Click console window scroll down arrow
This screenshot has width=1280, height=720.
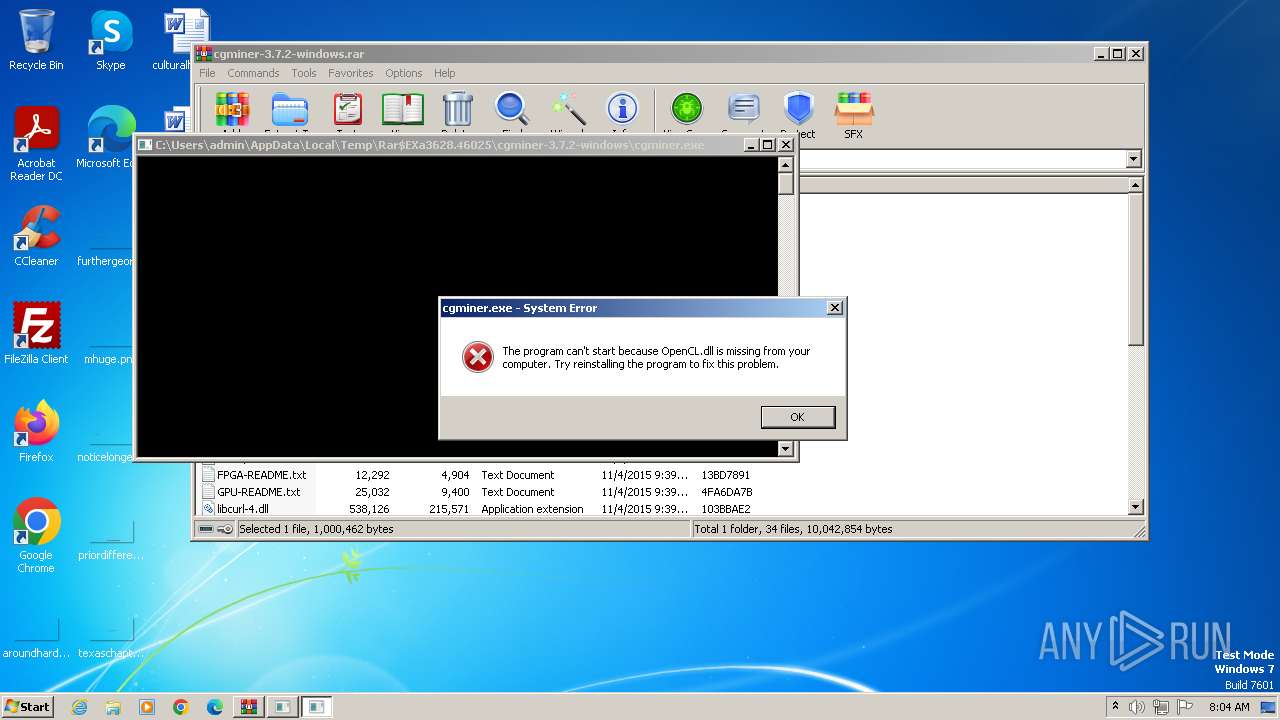pyautogui.click(x=786, y=449)
